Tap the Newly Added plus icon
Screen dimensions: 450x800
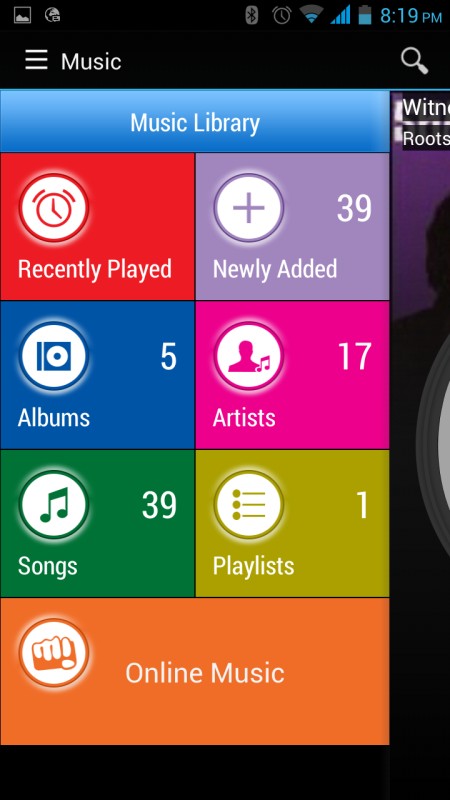pyautogui.click(x=248, y=208)
